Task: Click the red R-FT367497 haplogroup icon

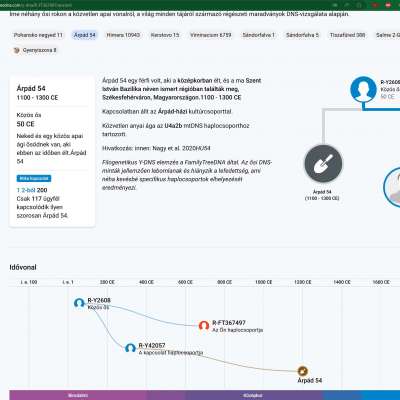Action: 204,325
